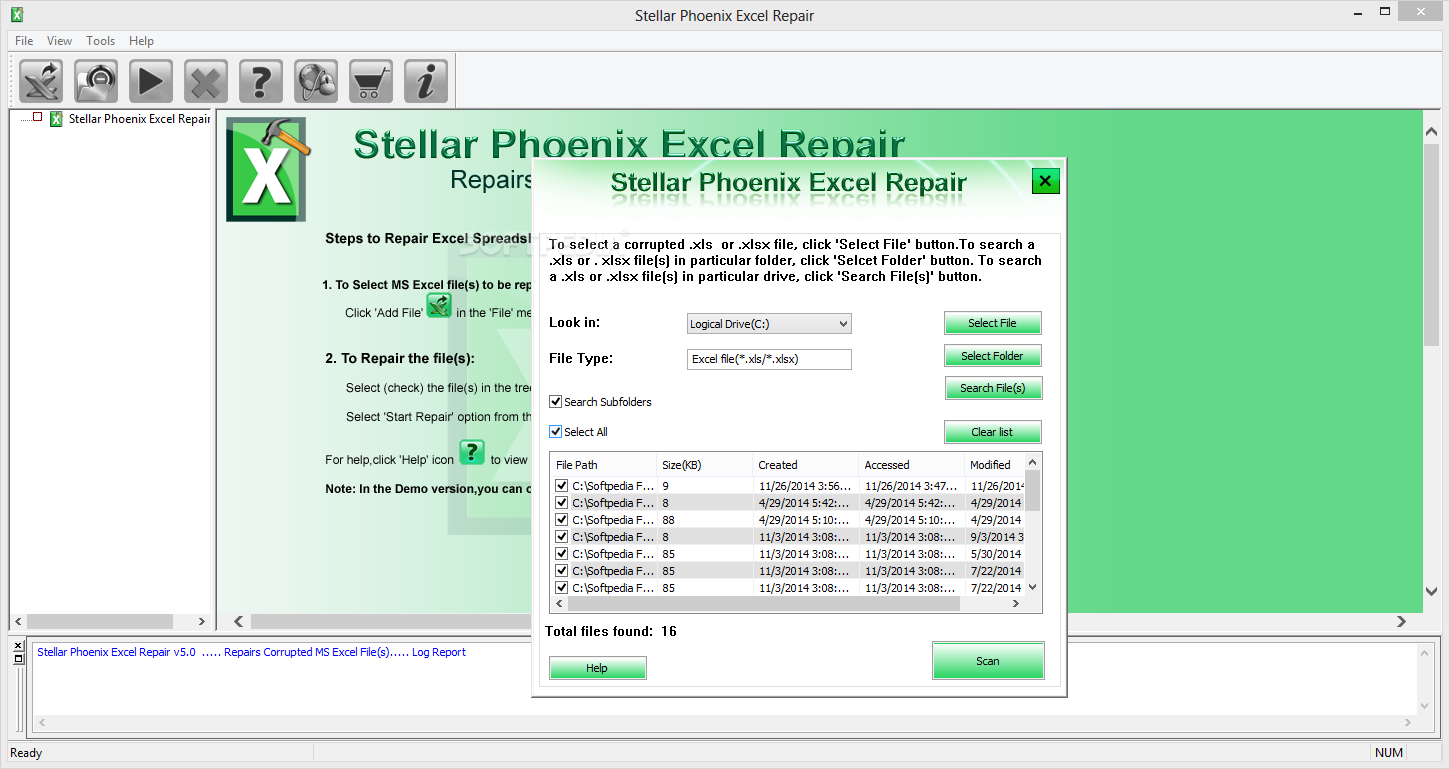Screen dimensions: 1450x769
Task: Click the file list scroll up arrow
Action: 1033,461
